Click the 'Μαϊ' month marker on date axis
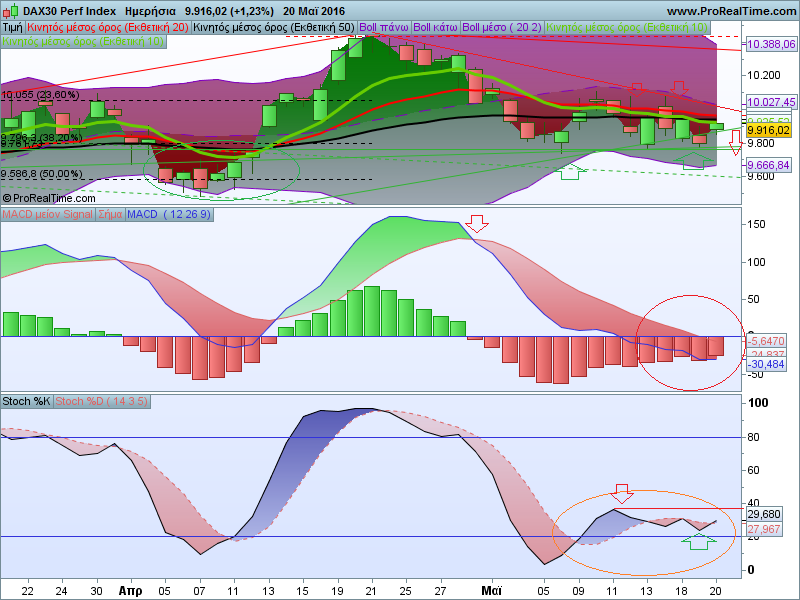800x600 pixels. tap(491, 591)
